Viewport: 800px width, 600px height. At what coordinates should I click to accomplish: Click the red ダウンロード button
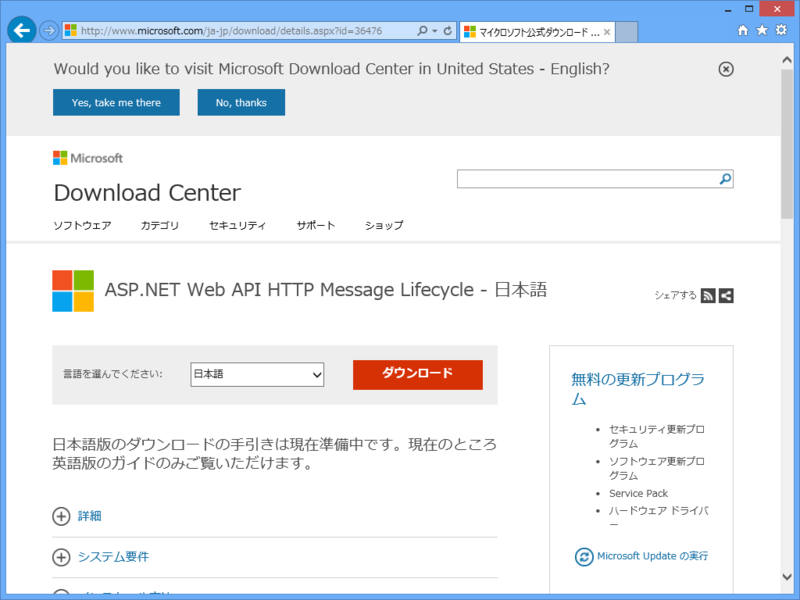(x=418, y=374)
